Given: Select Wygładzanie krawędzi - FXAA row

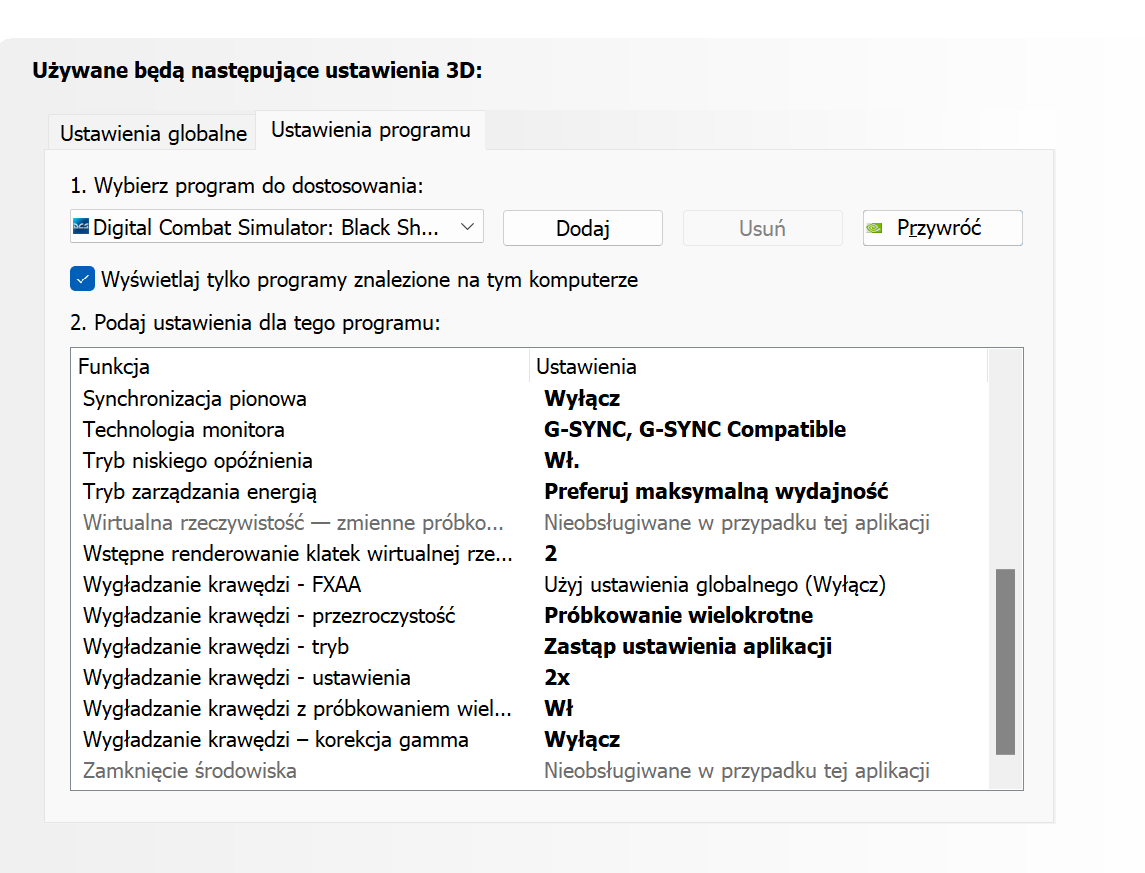Looking at the screenshot, I should pyautogui.click(x=530, y=585).
